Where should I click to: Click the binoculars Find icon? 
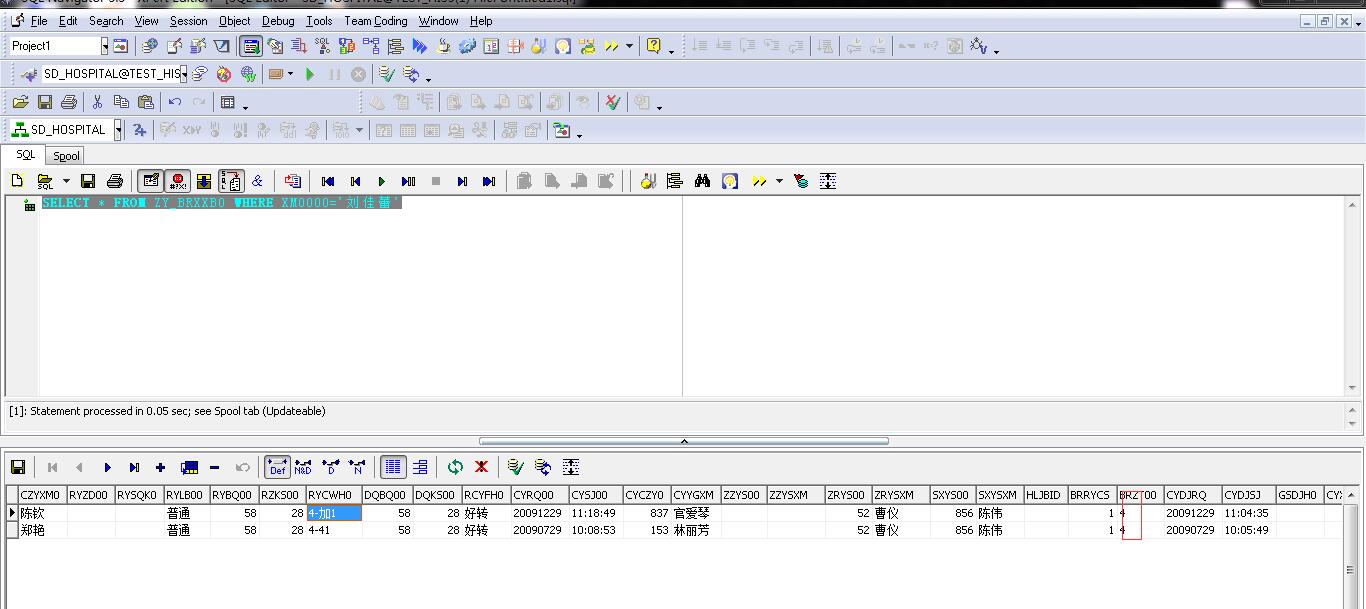702,181
